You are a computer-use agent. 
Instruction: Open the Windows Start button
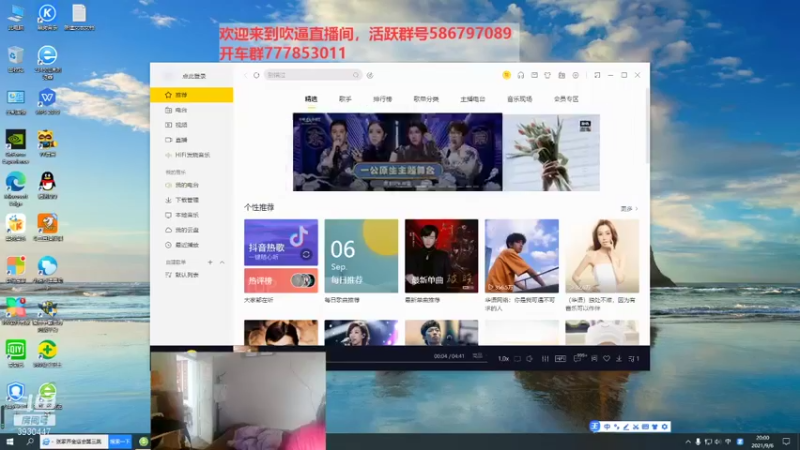click(10, 441)
